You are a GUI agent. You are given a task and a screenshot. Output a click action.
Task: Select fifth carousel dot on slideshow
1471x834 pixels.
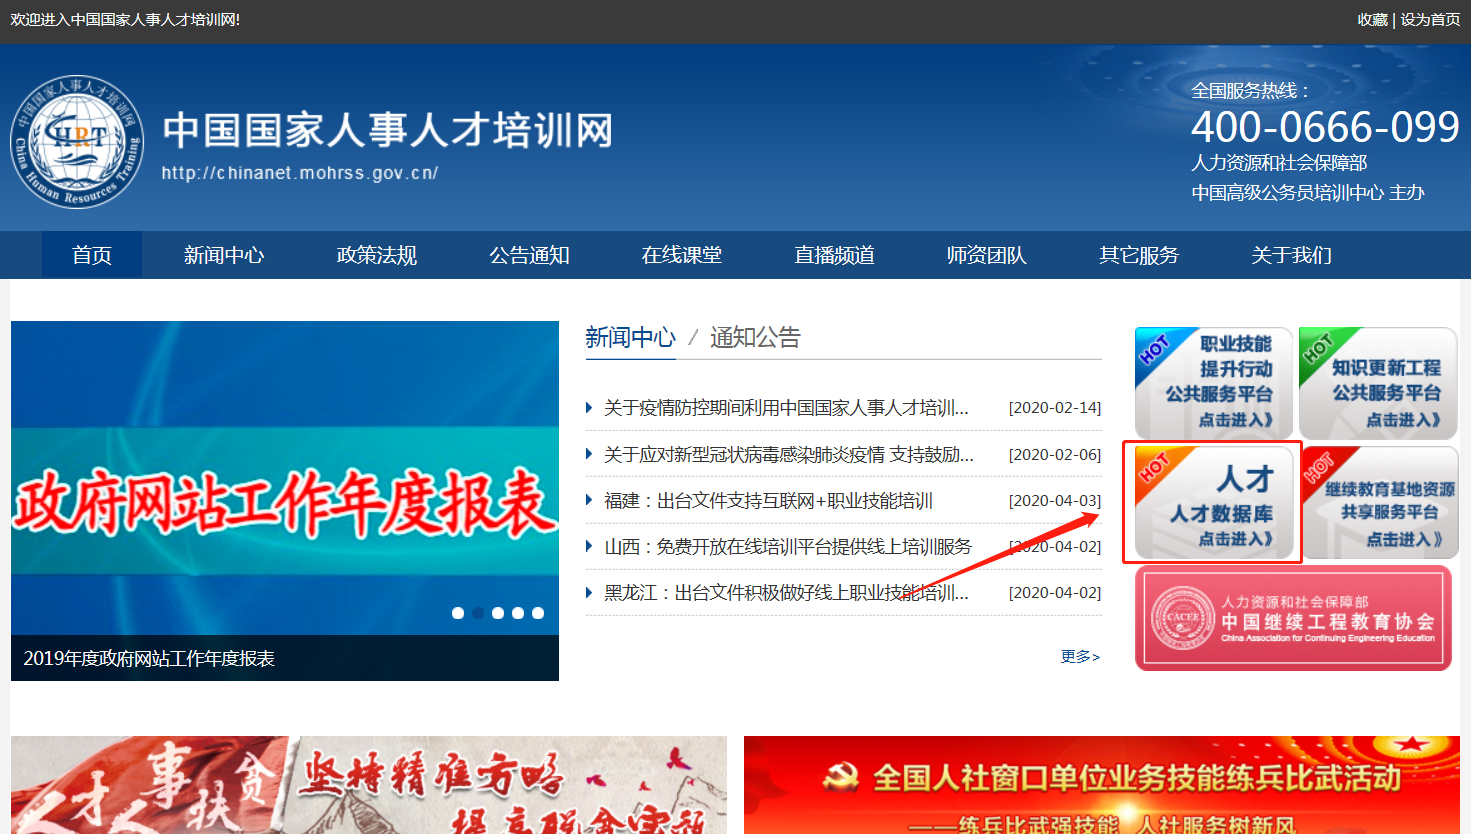coord(538,613)
